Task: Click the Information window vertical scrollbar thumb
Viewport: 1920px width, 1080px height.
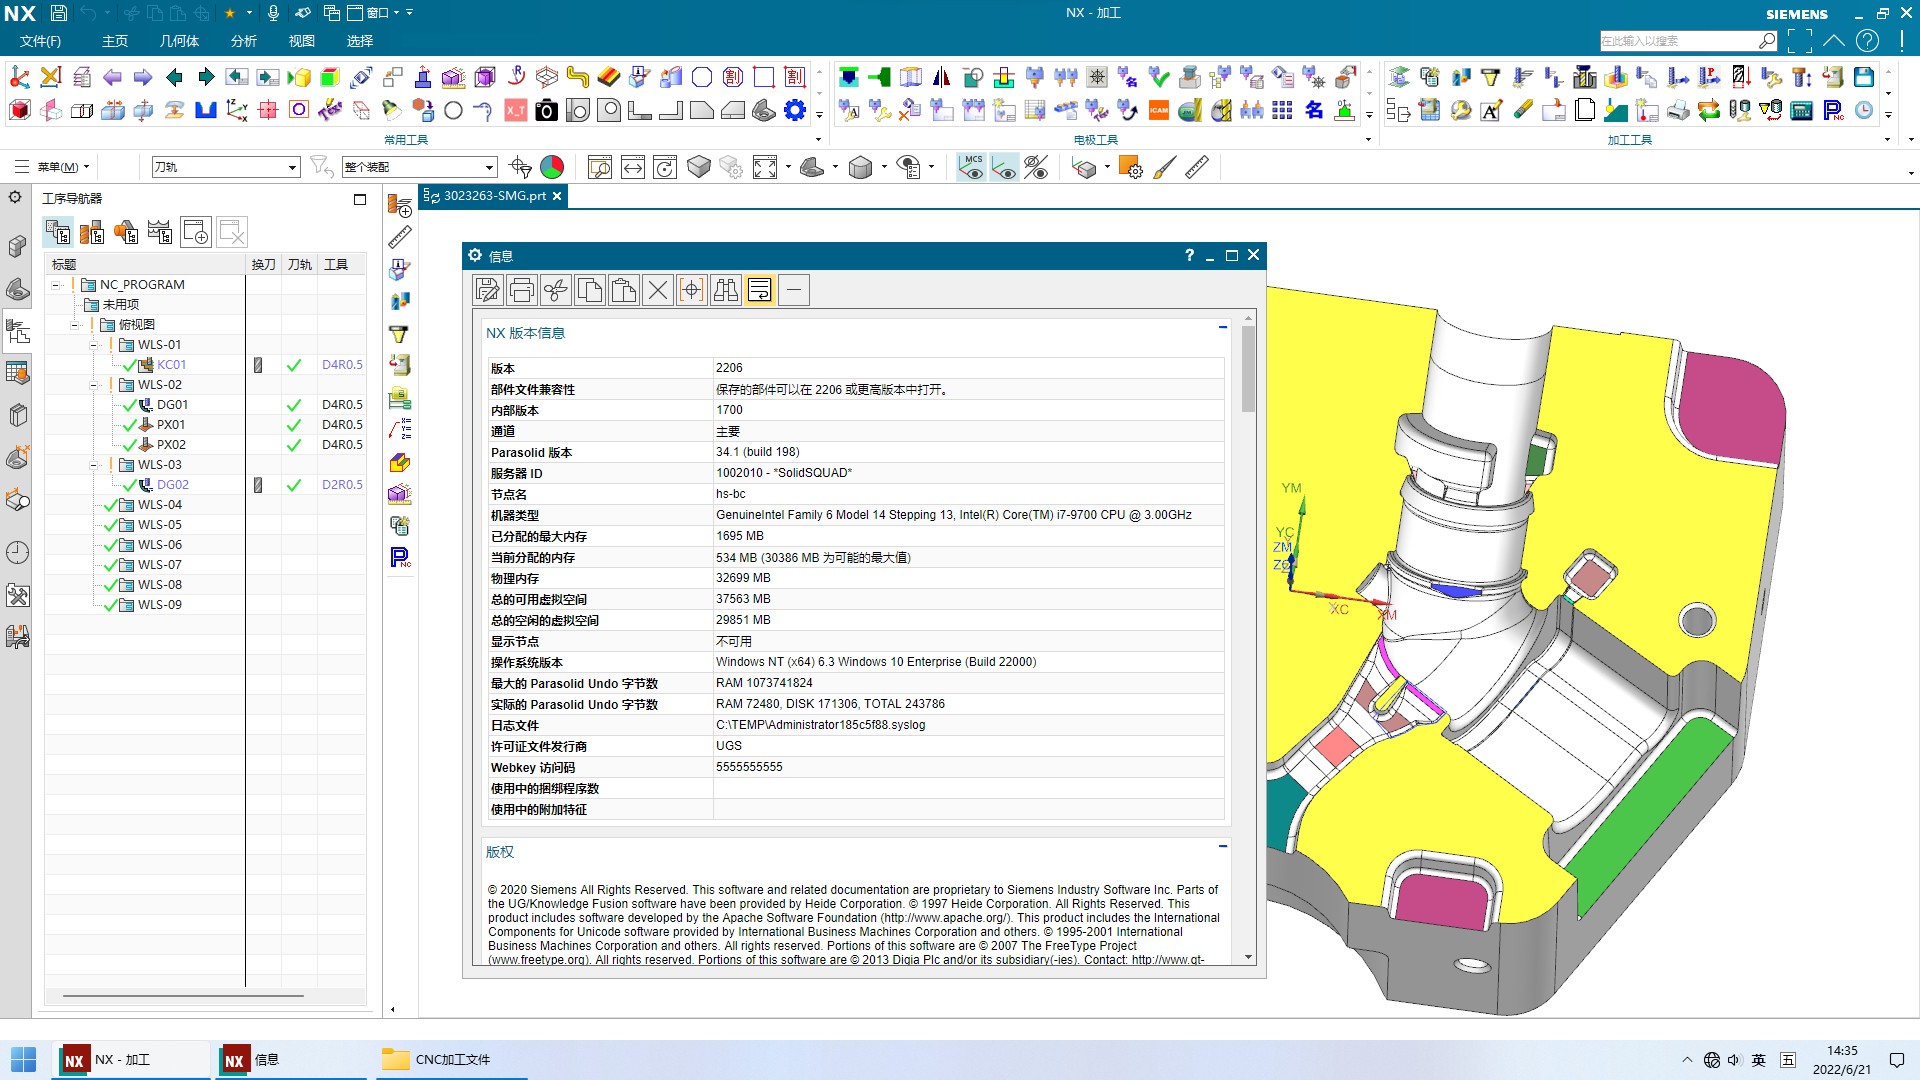Action: click(x=1248, y=368)
